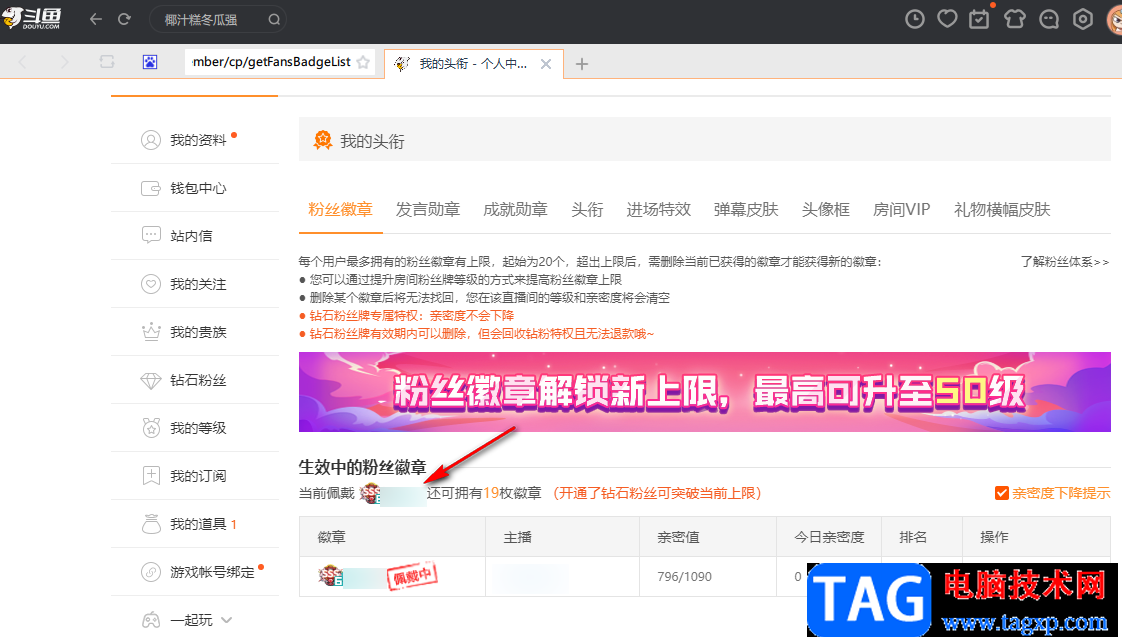Image resolution: width=1122 pixels, height=637 pixels.
Task: Click the tab bar refresh icon
Action: [x=107, y=62]
